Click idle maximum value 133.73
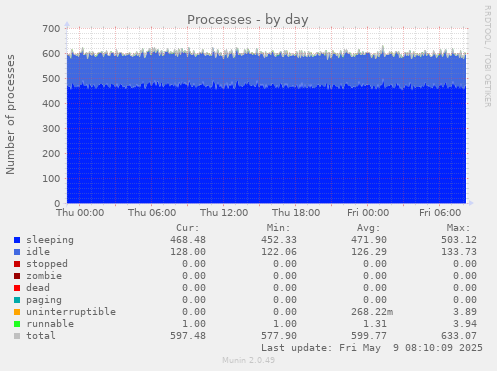 [459, 252]
